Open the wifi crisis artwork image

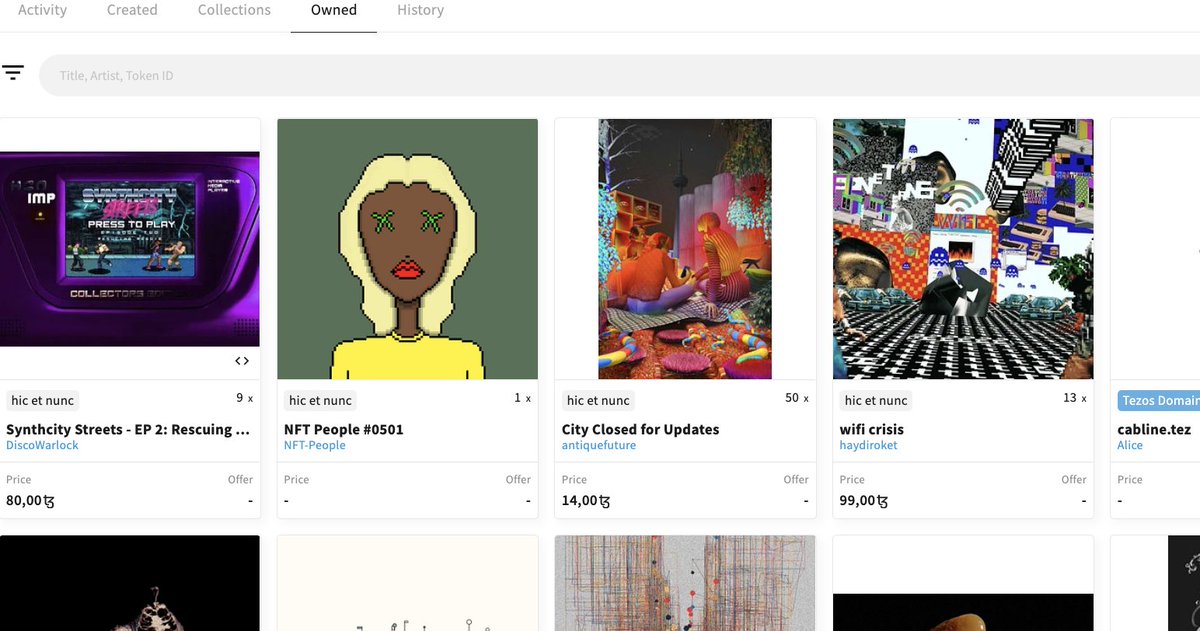click(x=963, y=249)
